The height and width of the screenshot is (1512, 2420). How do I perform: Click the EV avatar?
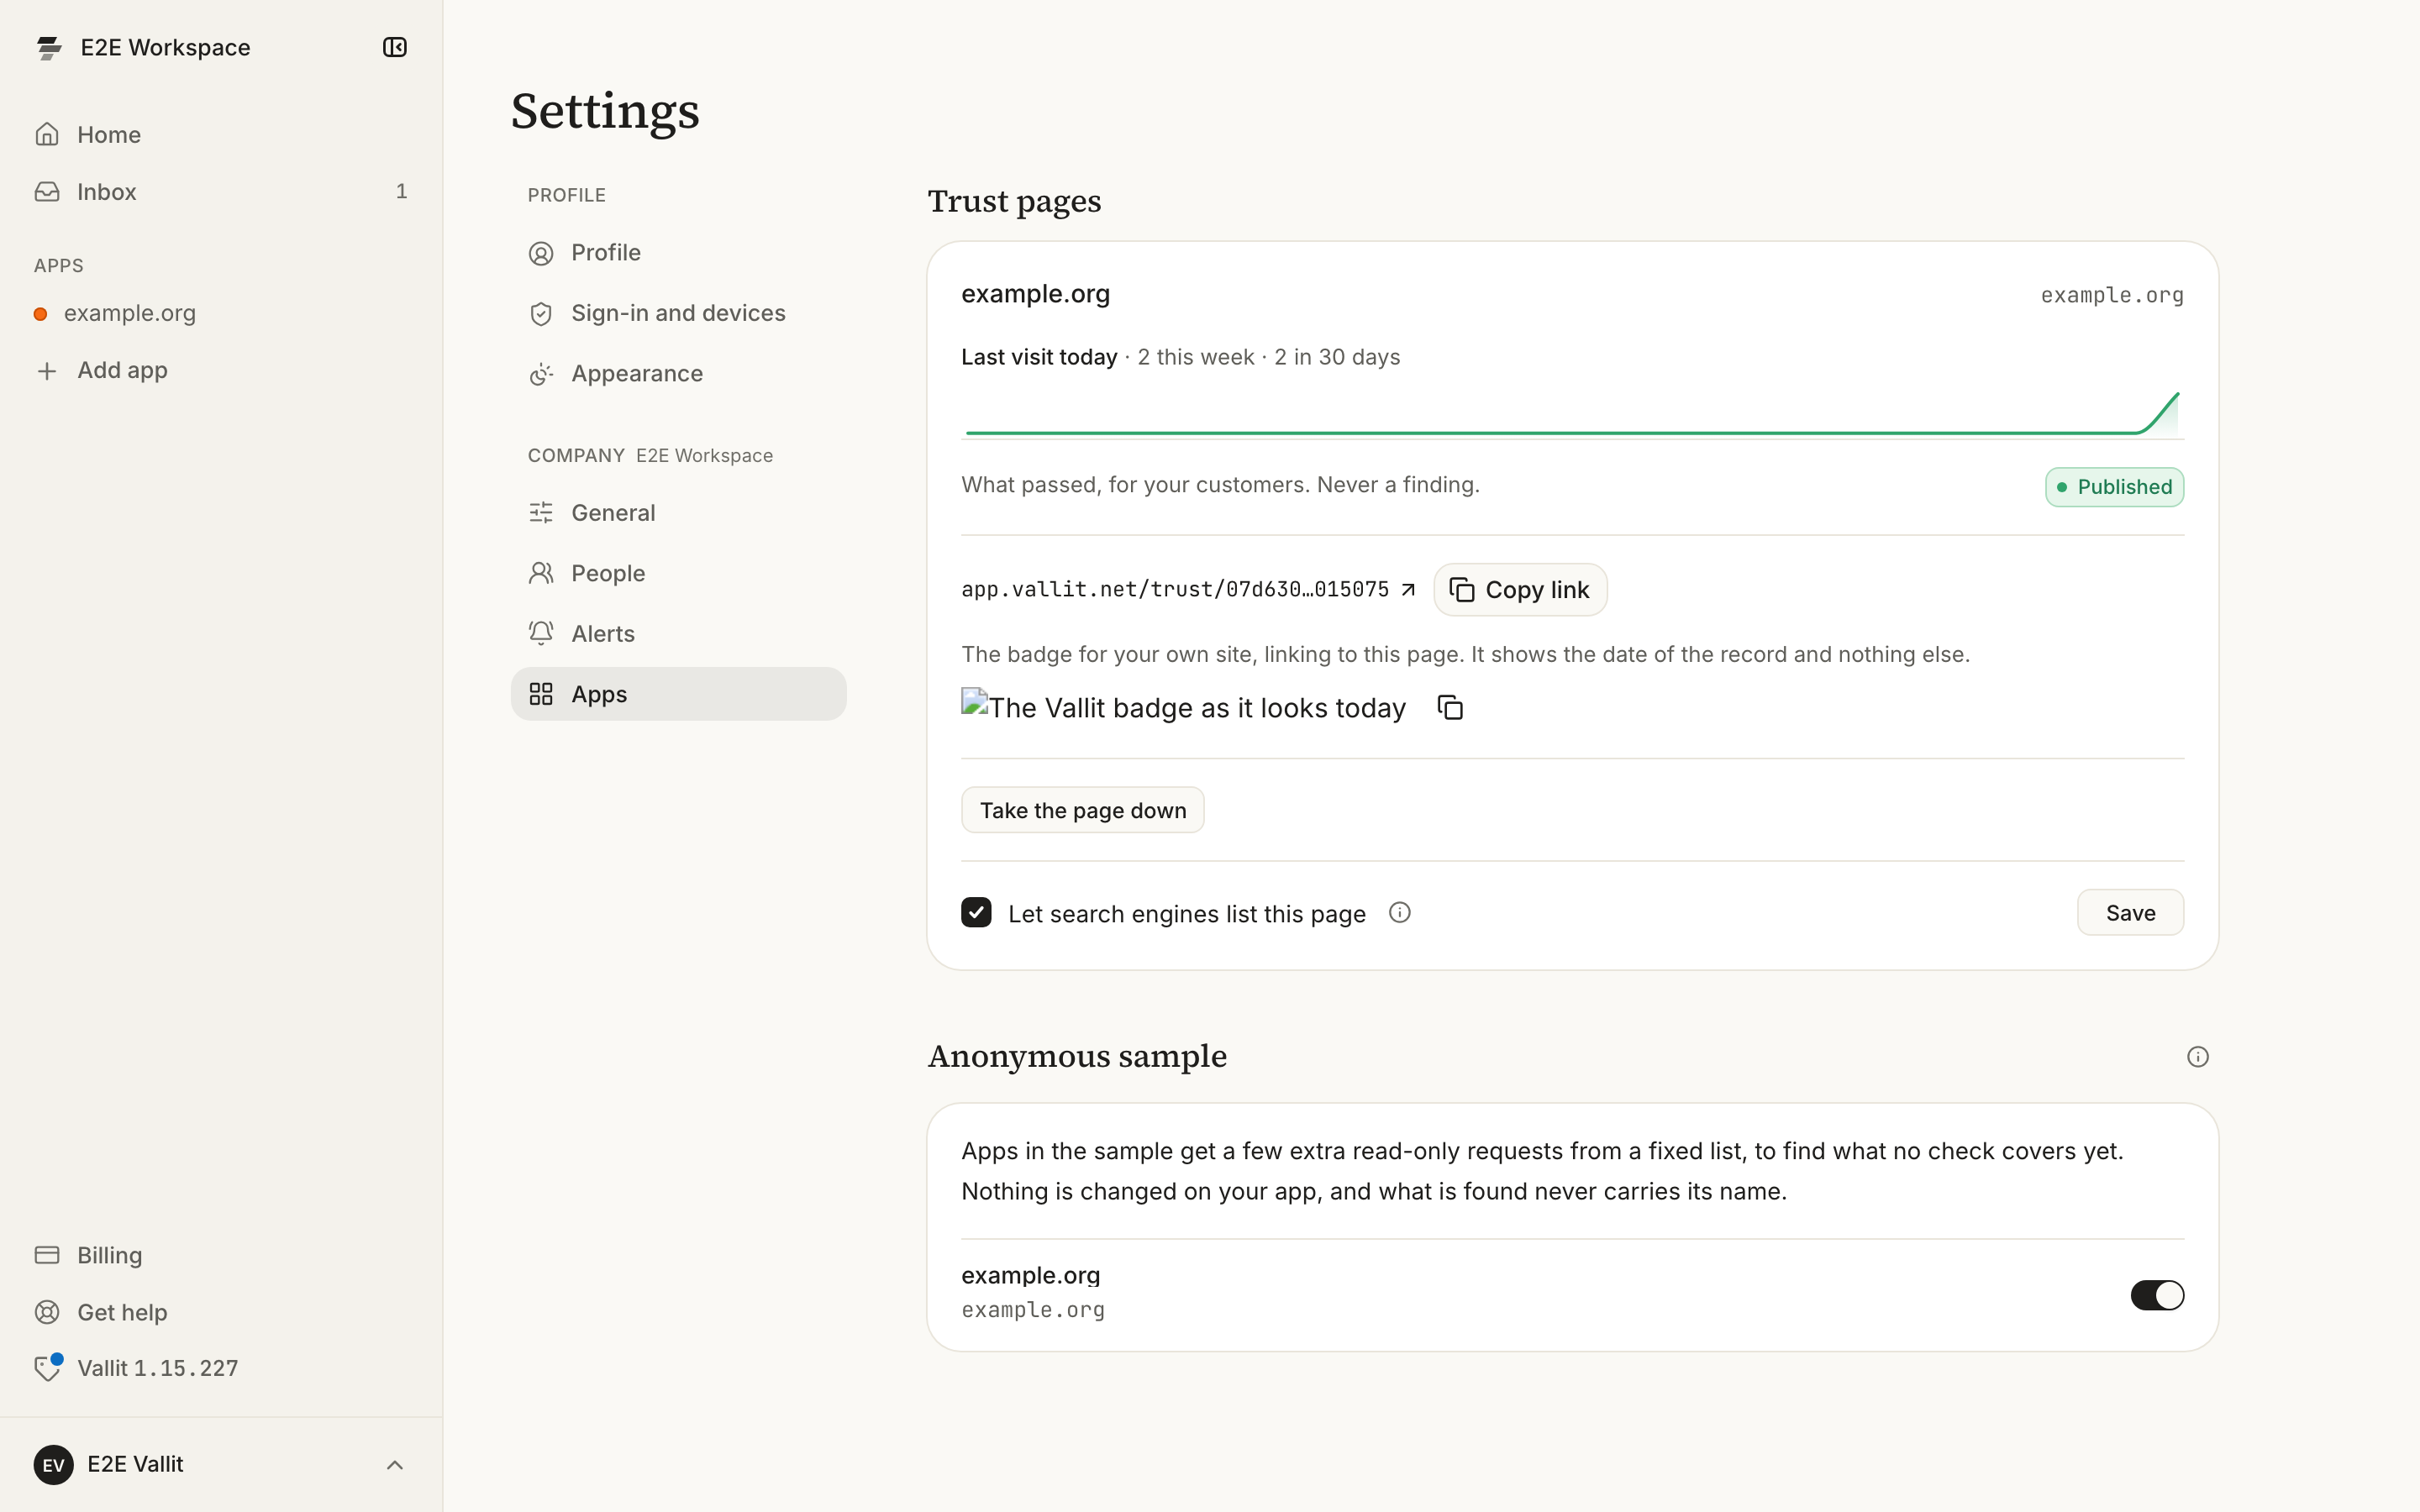pyautogui.click(x=53, y=1464)
